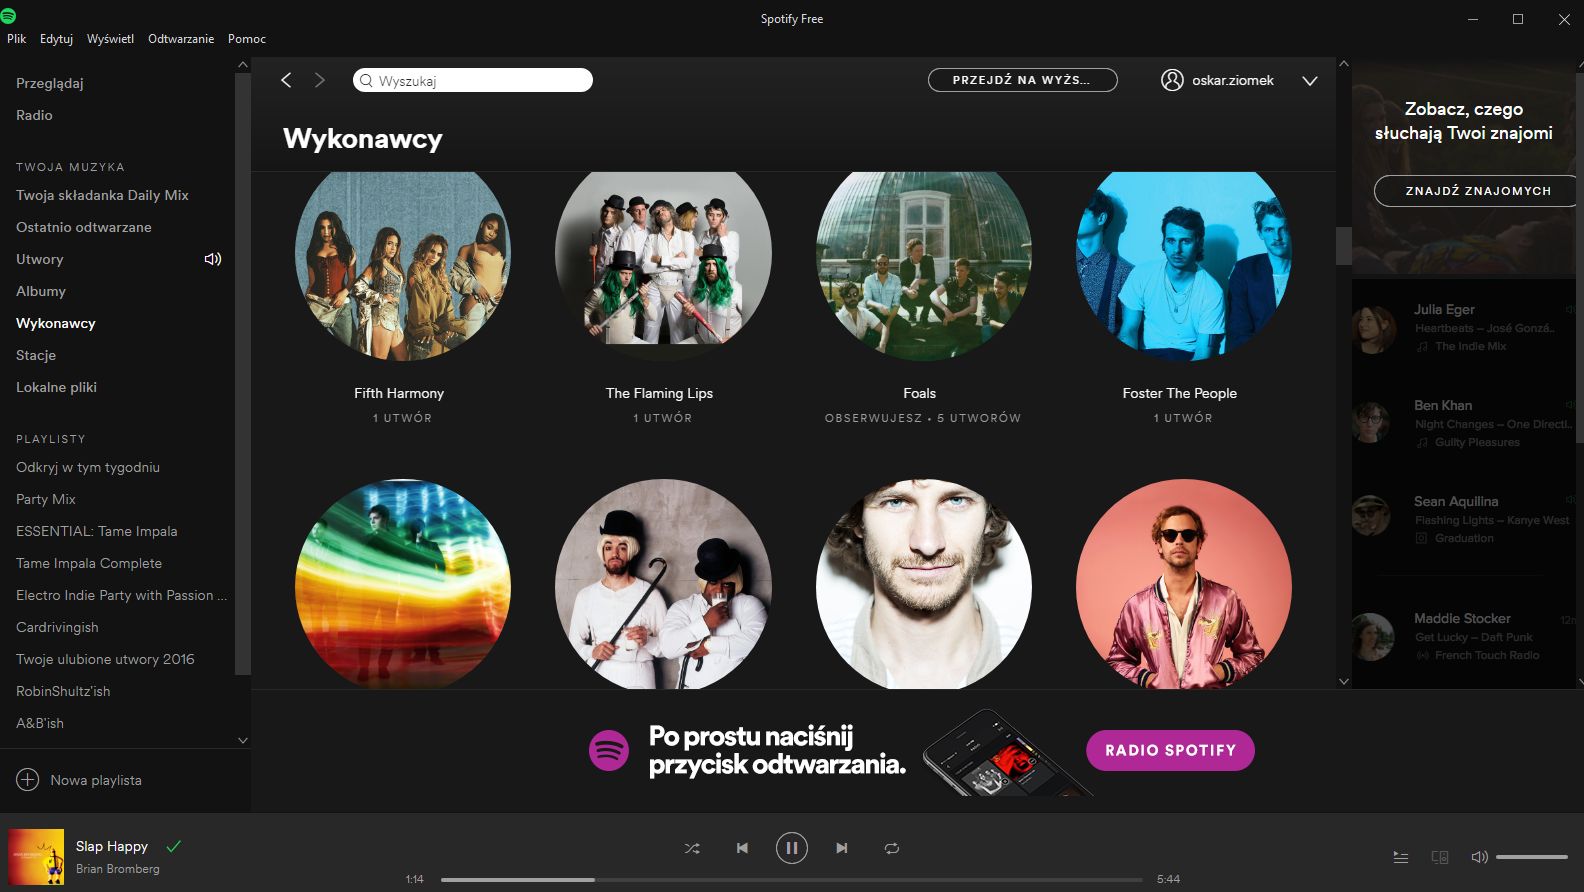1584x892 pixels.
Task: Open Foster The People artist image
Action: click(1183, 265)
